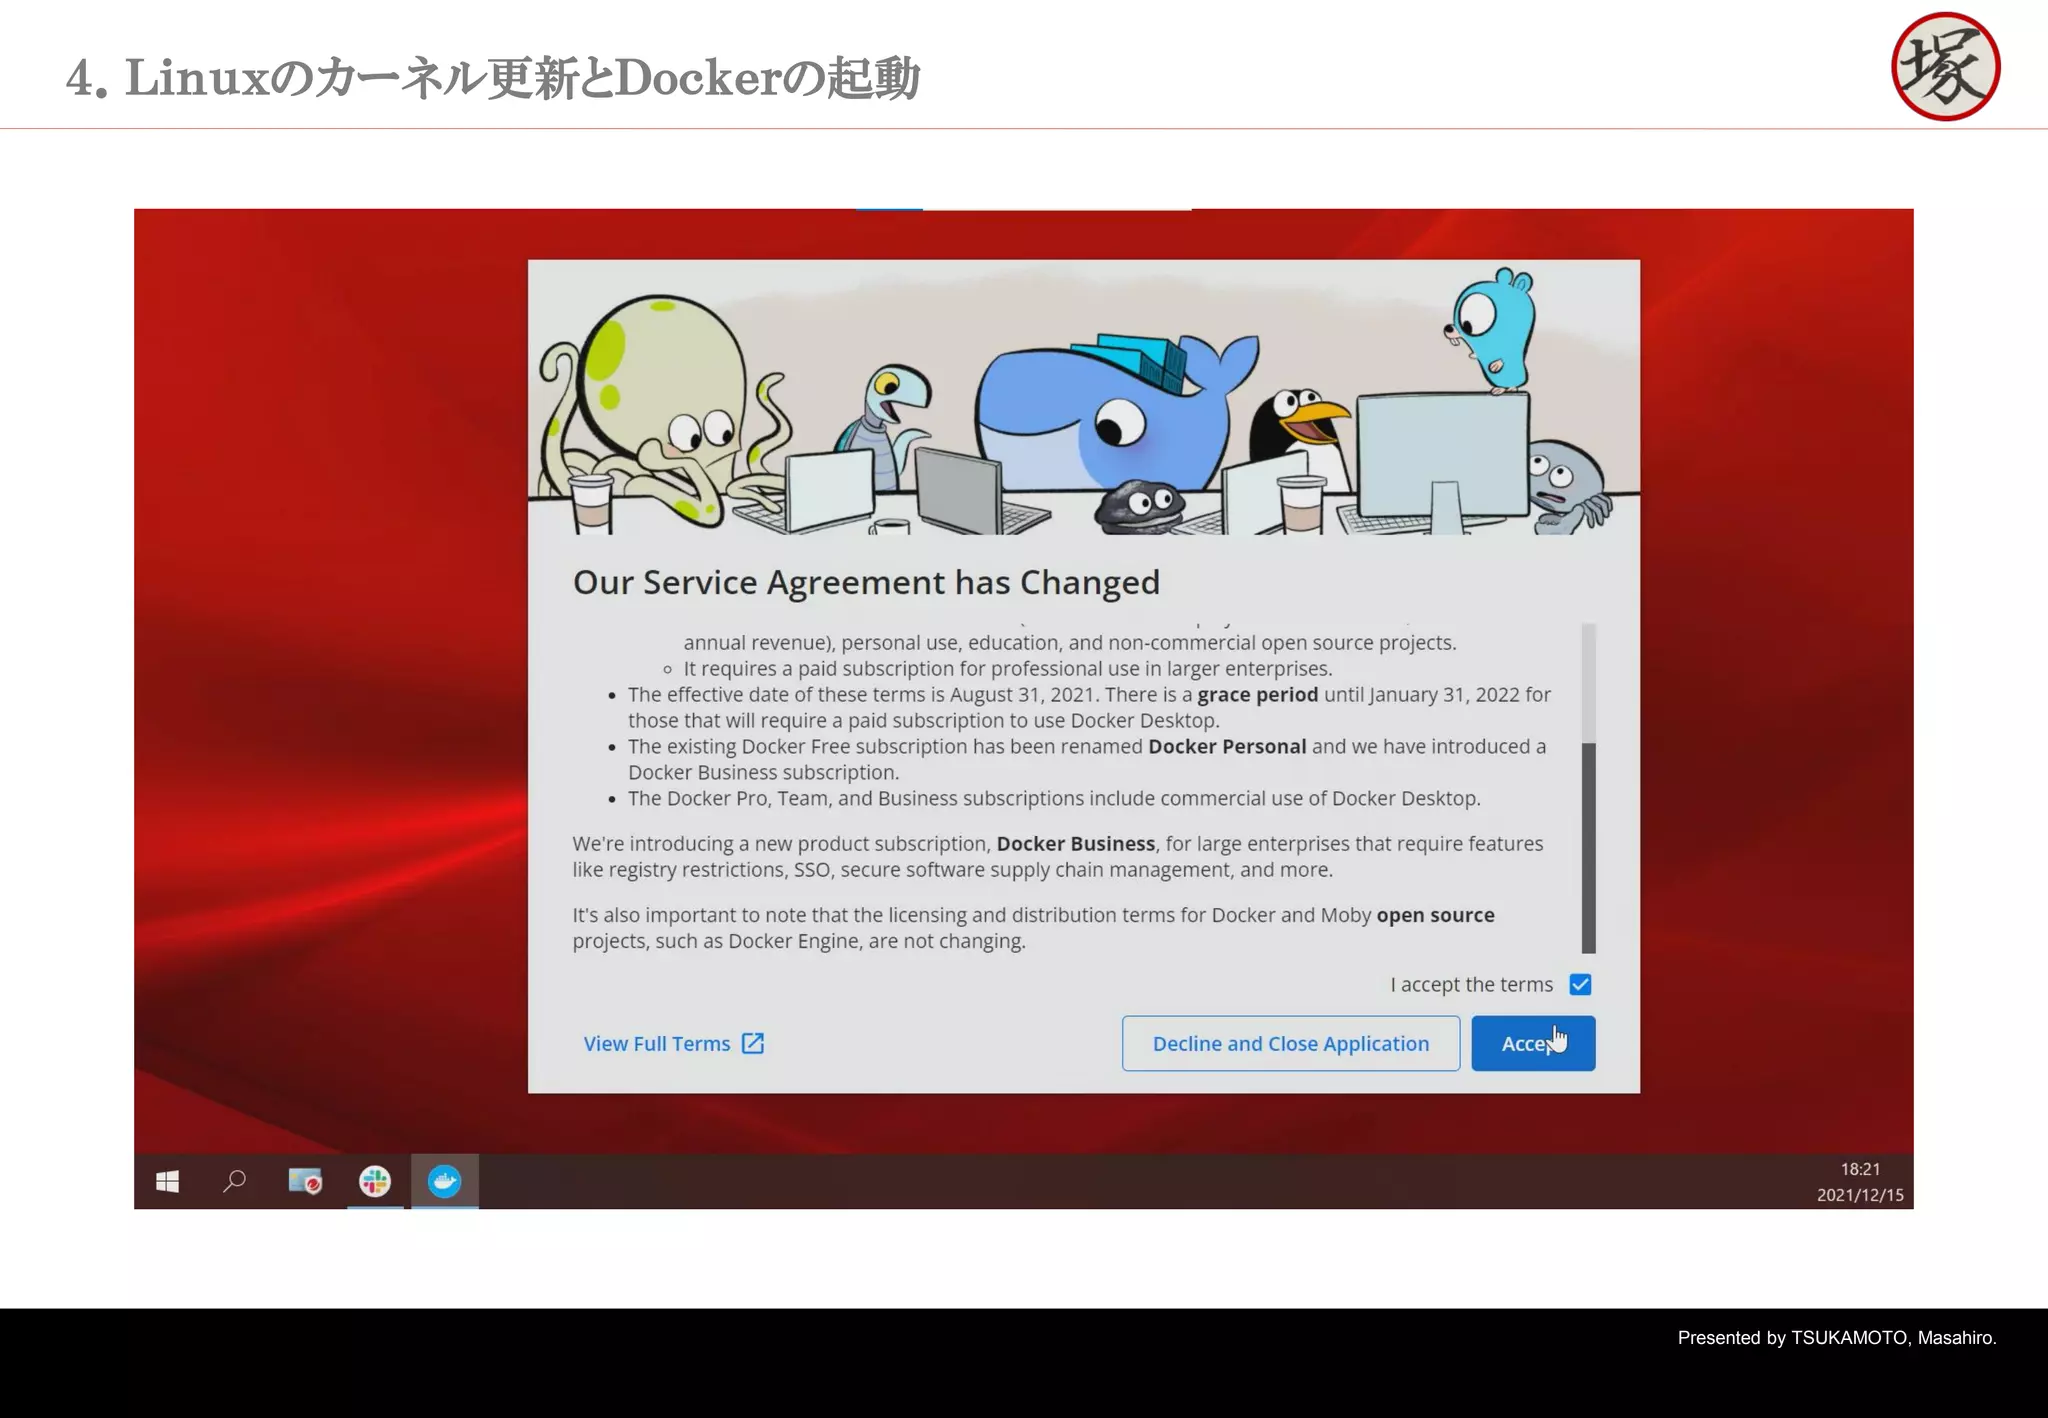Click the external link icon beside View Full Terms
Image resolution: width=2048 pixels, height=1418 pixels.
(753, 1043)
